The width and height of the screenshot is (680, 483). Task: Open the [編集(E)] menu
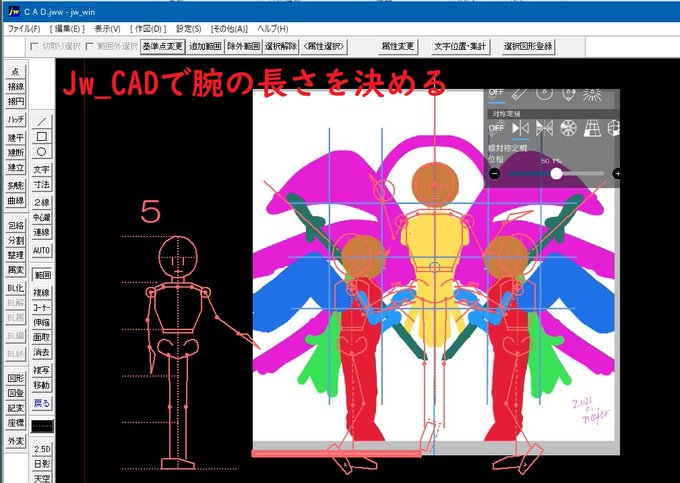[x=67, y=29]
